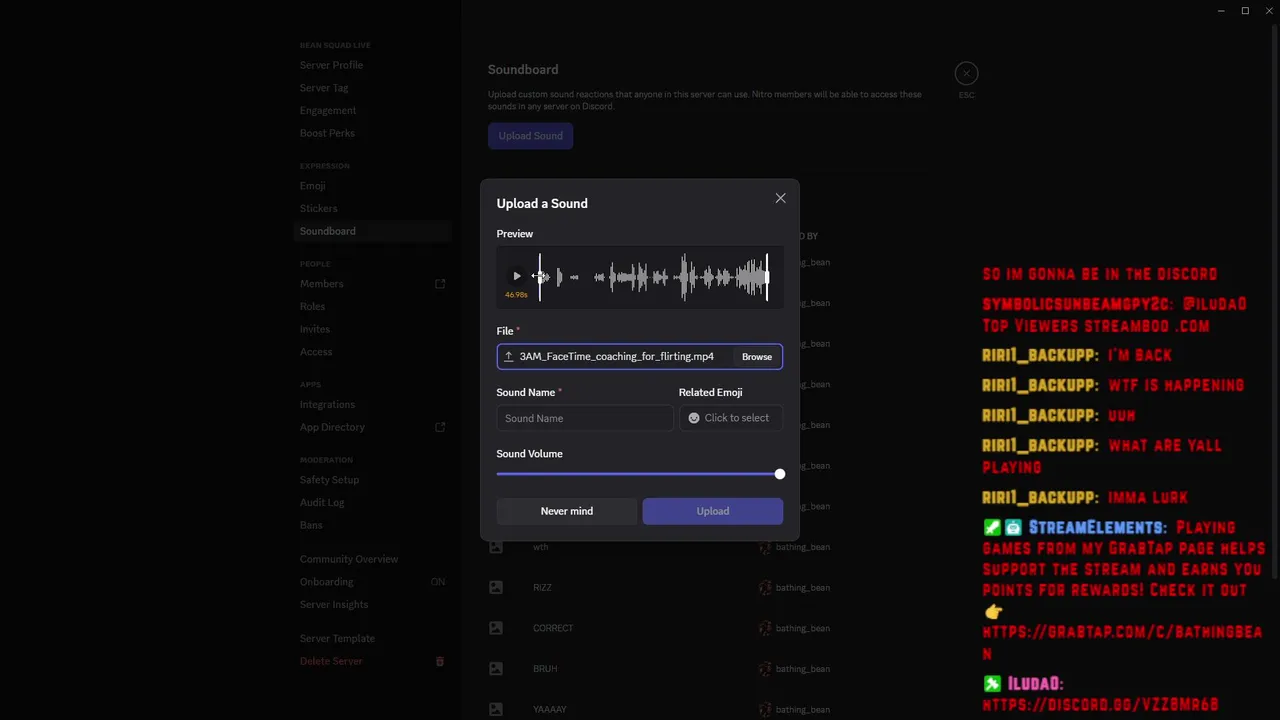Click uploader avatar in CORRECT row
Viewport: 1280px width, 720px height.
[765, 628]
